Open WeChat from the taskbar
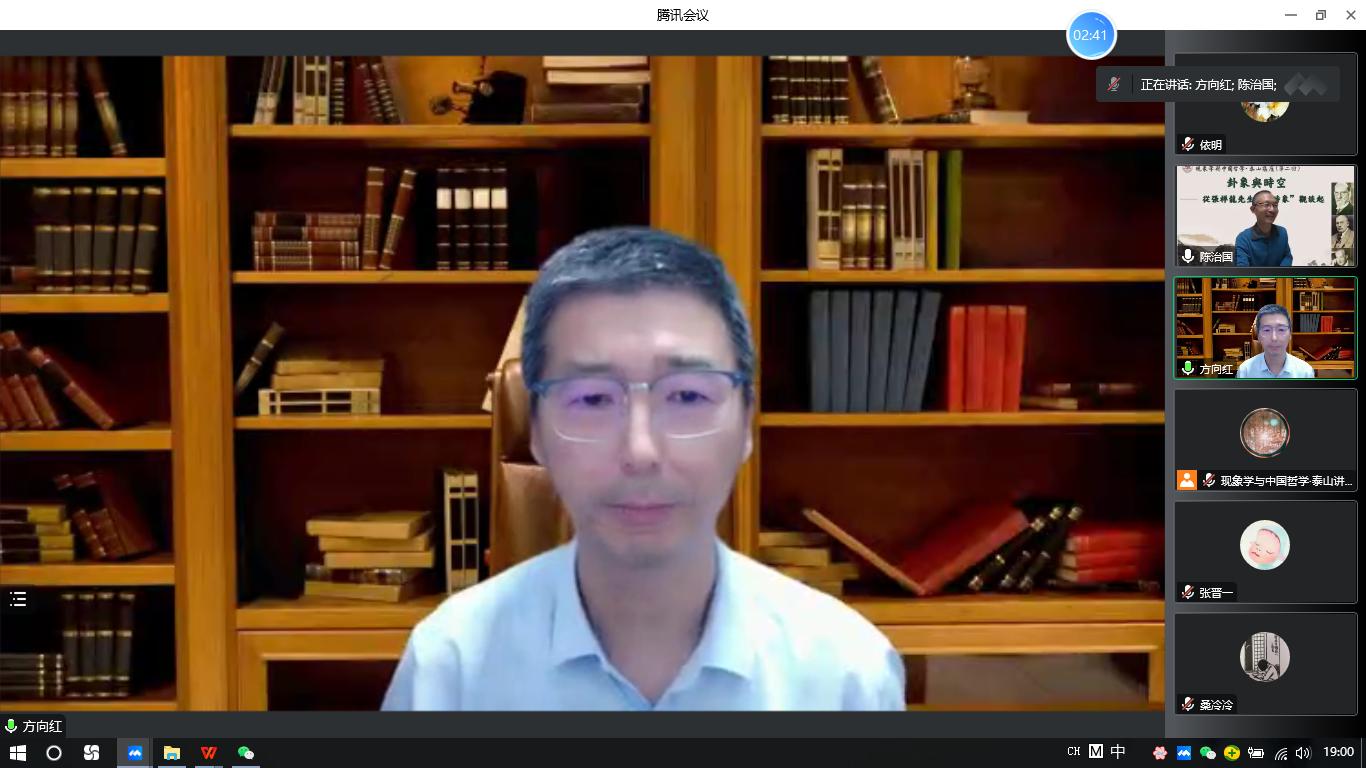This screenshot has width=1366, height=768. (x=246, y=753)
